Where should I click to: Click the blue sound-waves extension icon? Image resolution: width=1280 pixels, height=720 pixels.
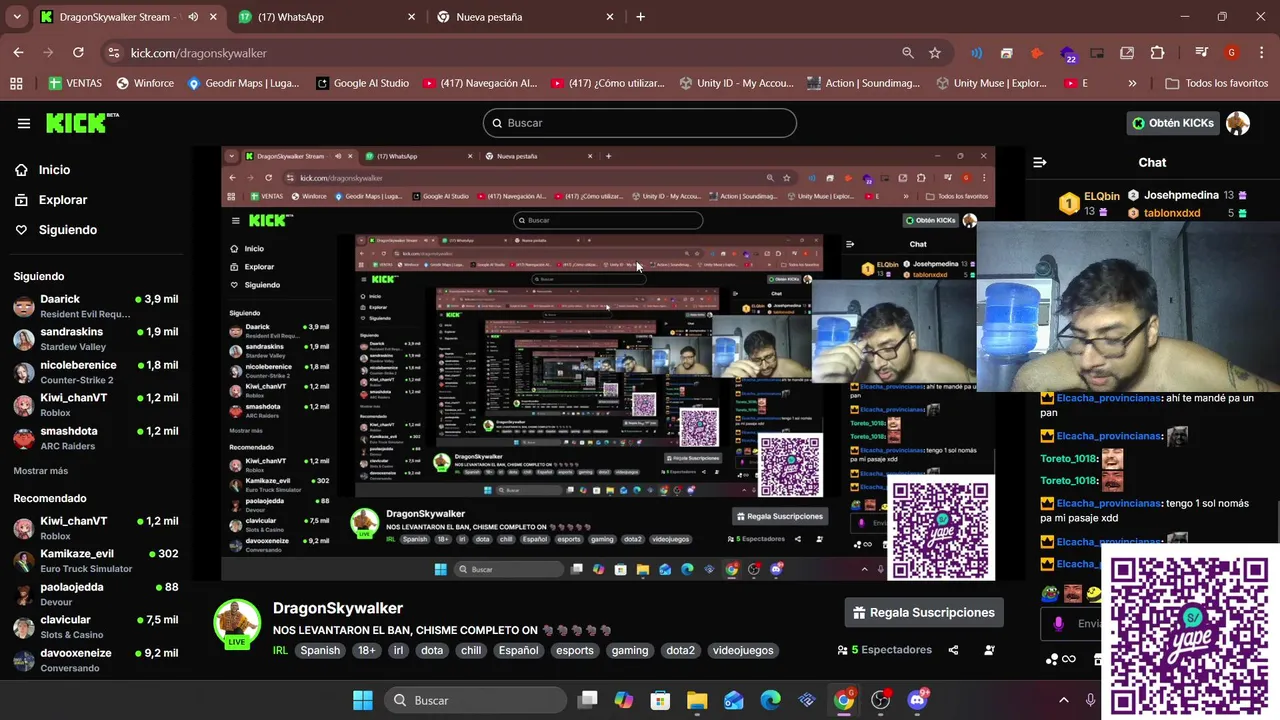pos(976,53)
